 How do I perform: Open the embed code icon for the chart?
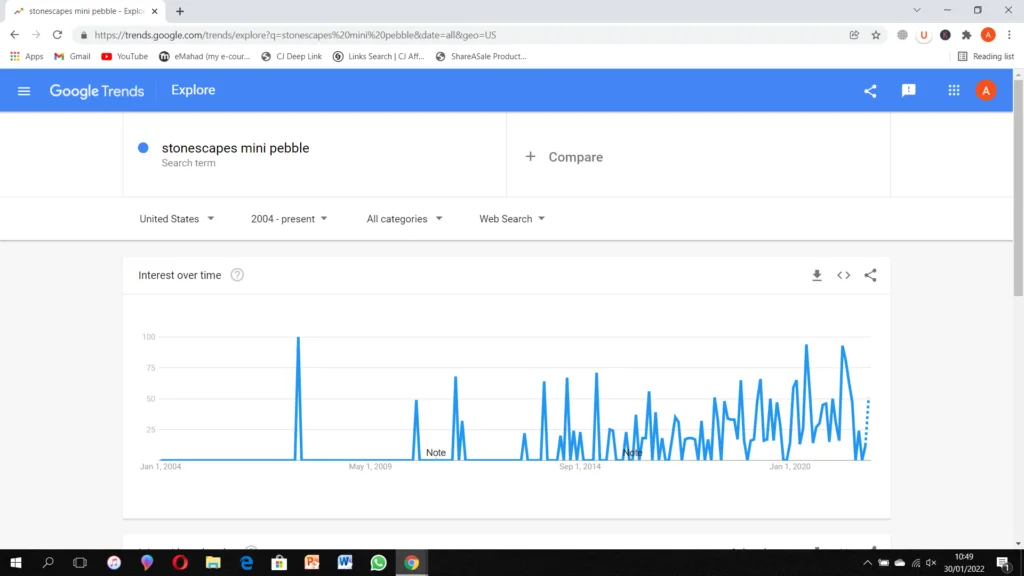coord(844,276)
